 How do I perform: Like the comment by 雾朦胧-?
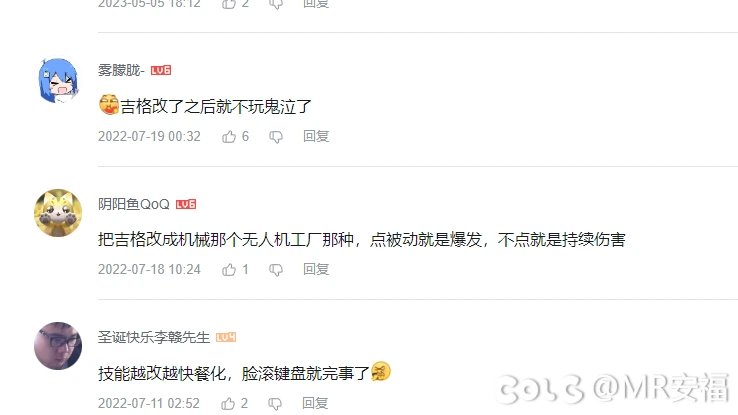tap(229, 136)
